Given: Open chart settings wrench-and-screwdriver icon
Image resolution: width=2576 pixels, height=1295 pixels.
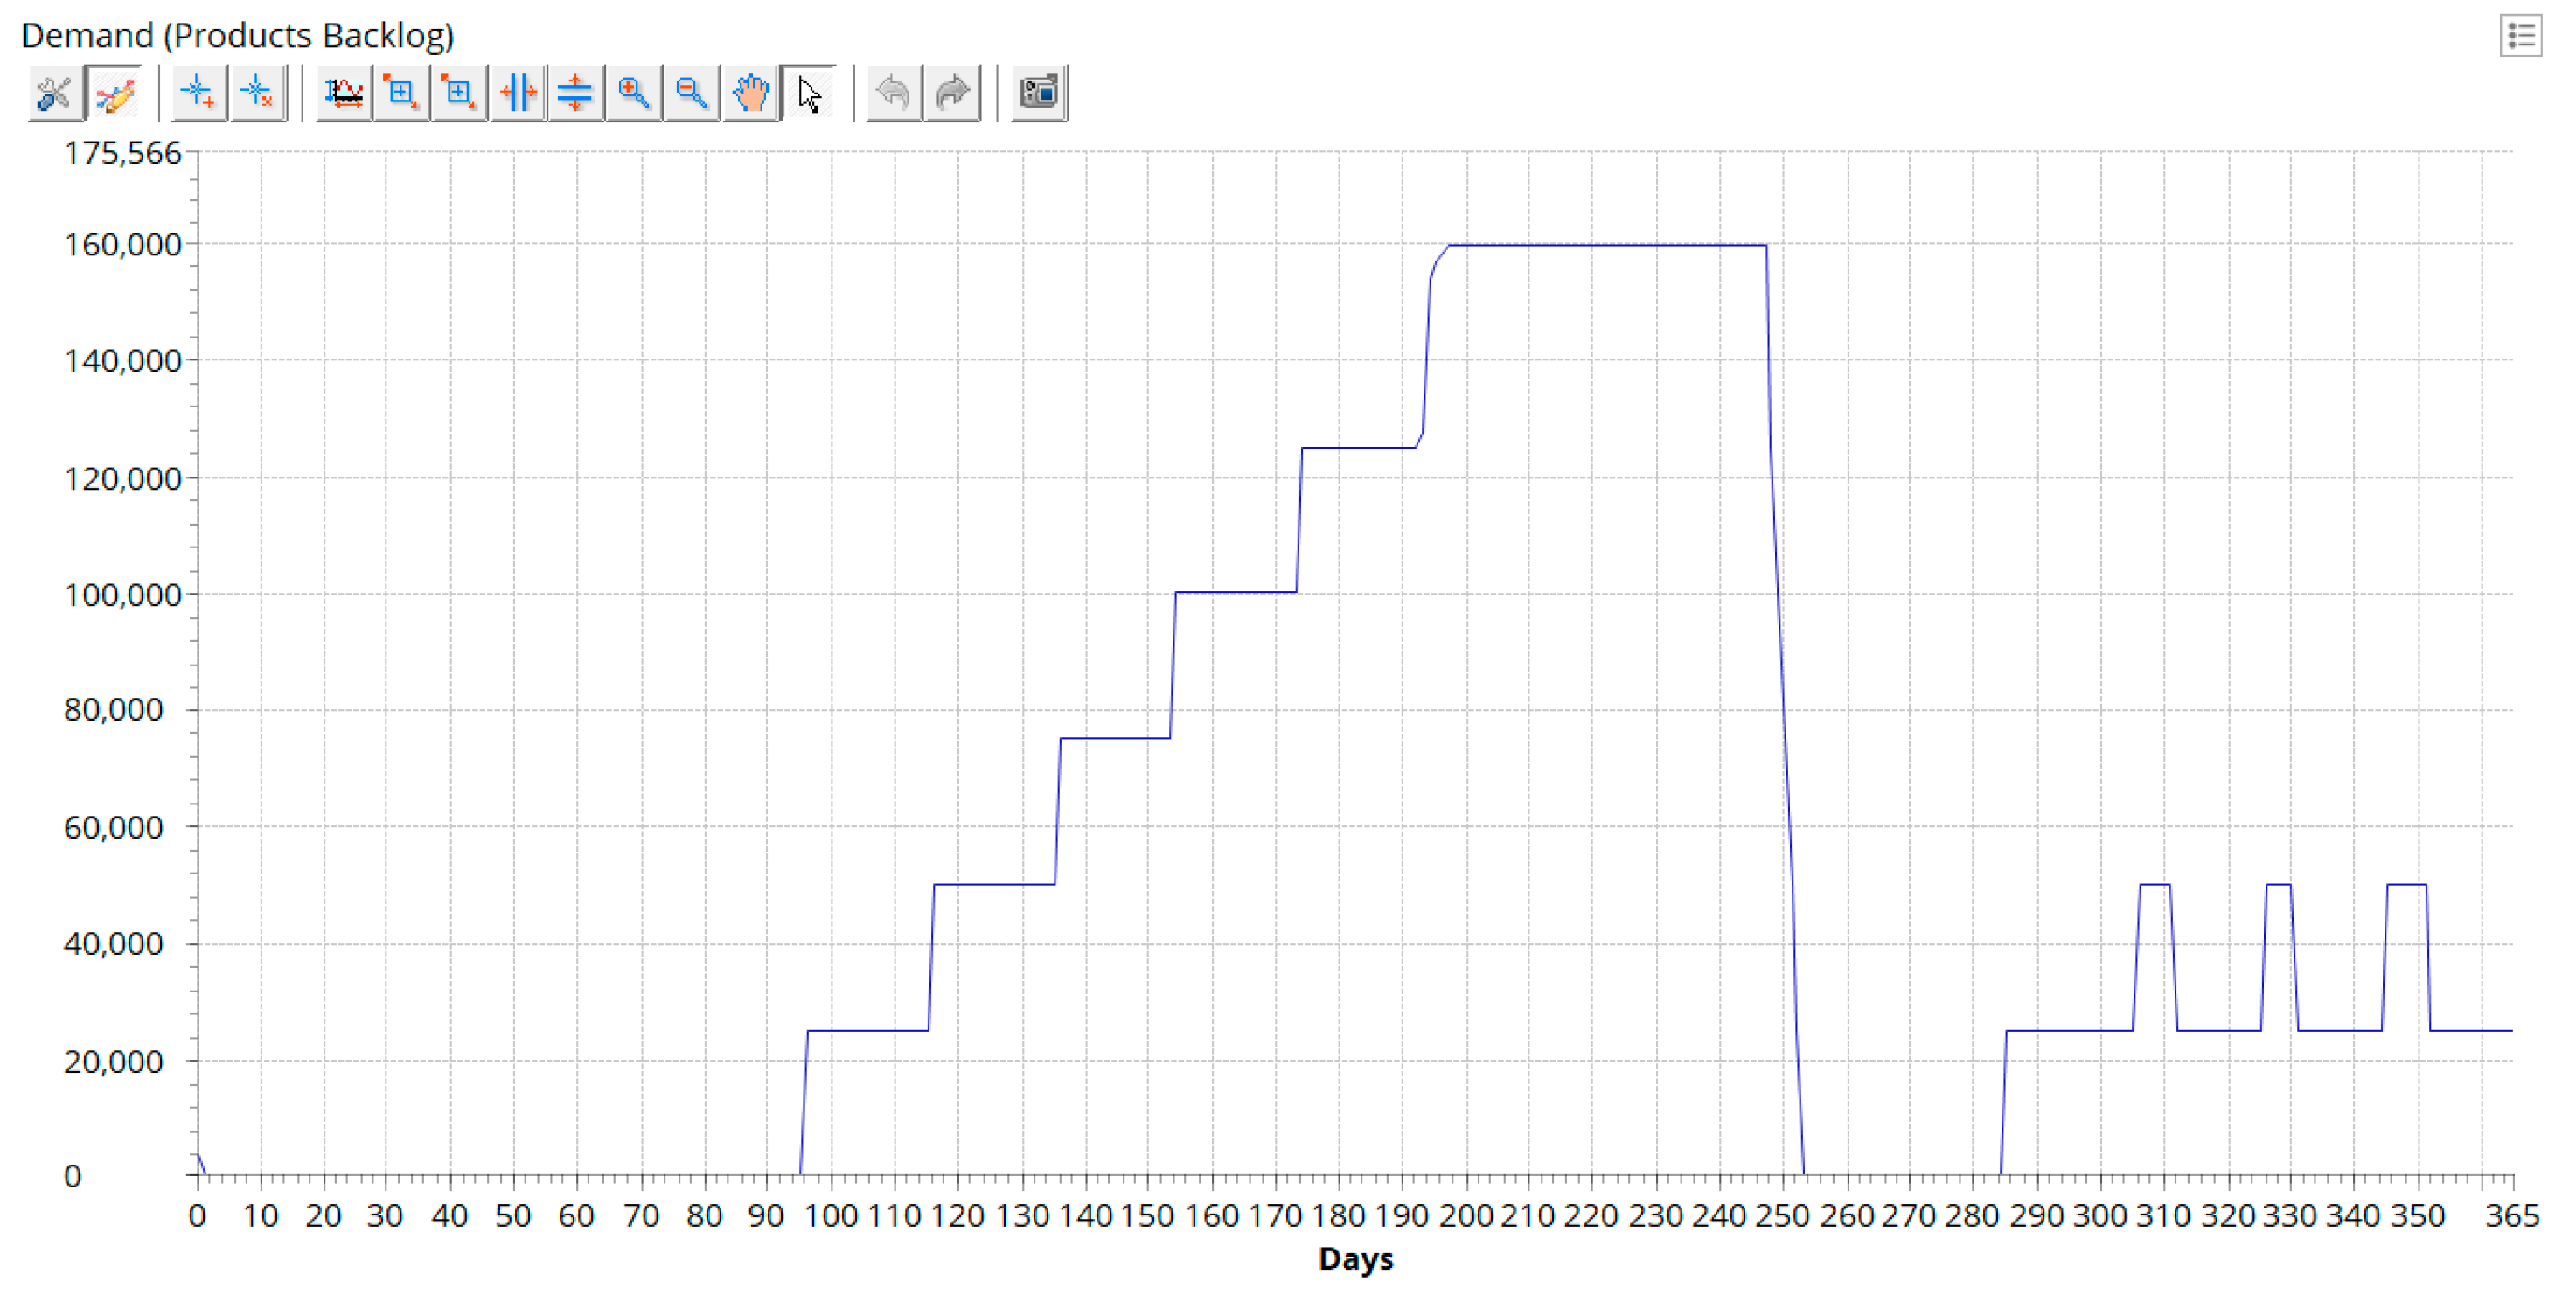Looking at the screenshot, I should (x=54, y=94).
